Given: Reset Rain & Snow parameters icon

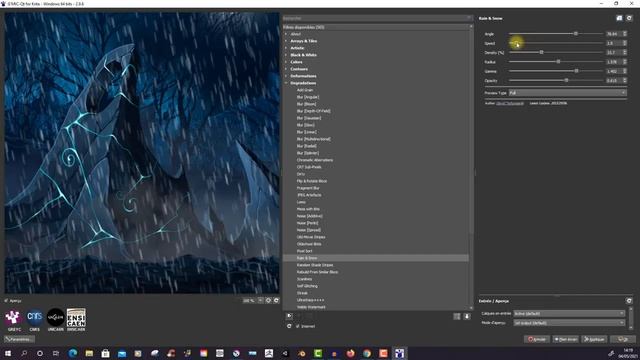Looking at the screenshot, I should pos(629,18).
